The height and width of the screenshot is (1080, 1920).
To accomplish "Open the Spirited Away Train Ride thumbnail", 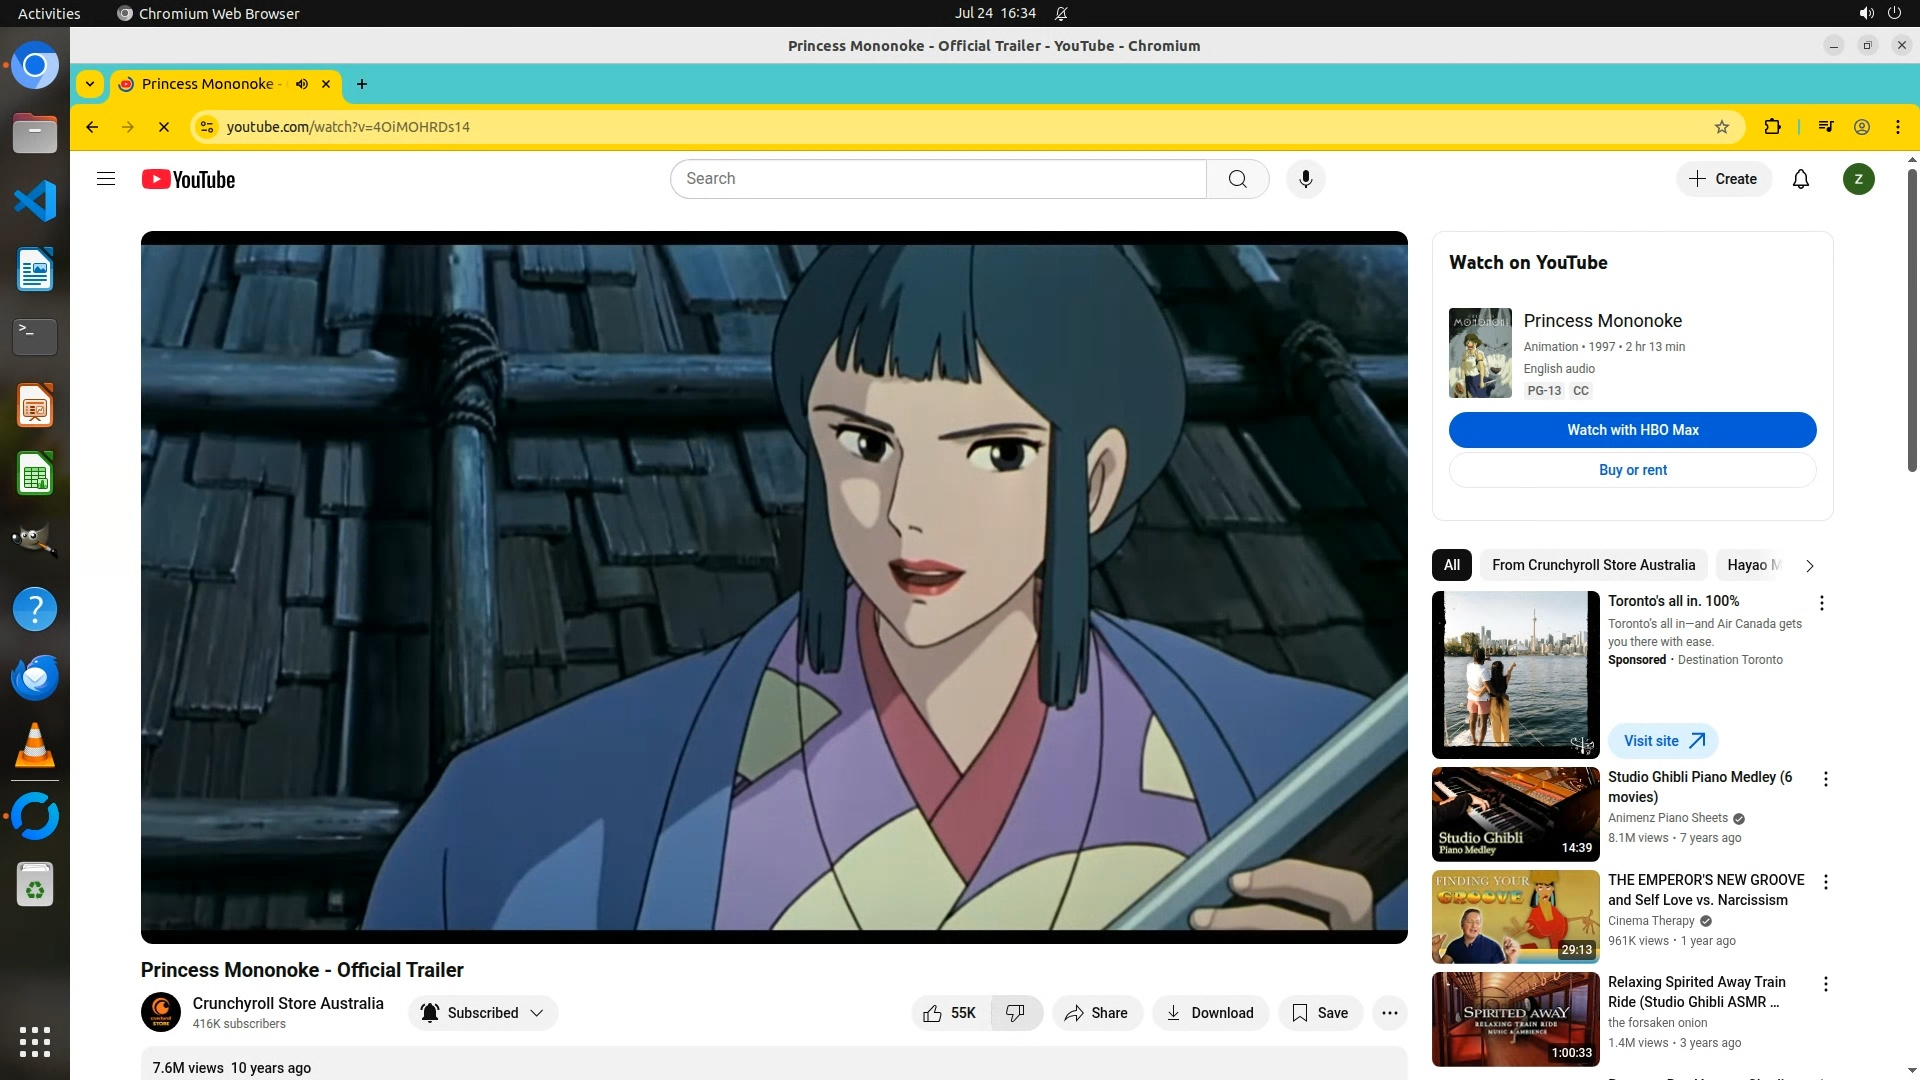I will tap(1515, 1019).
